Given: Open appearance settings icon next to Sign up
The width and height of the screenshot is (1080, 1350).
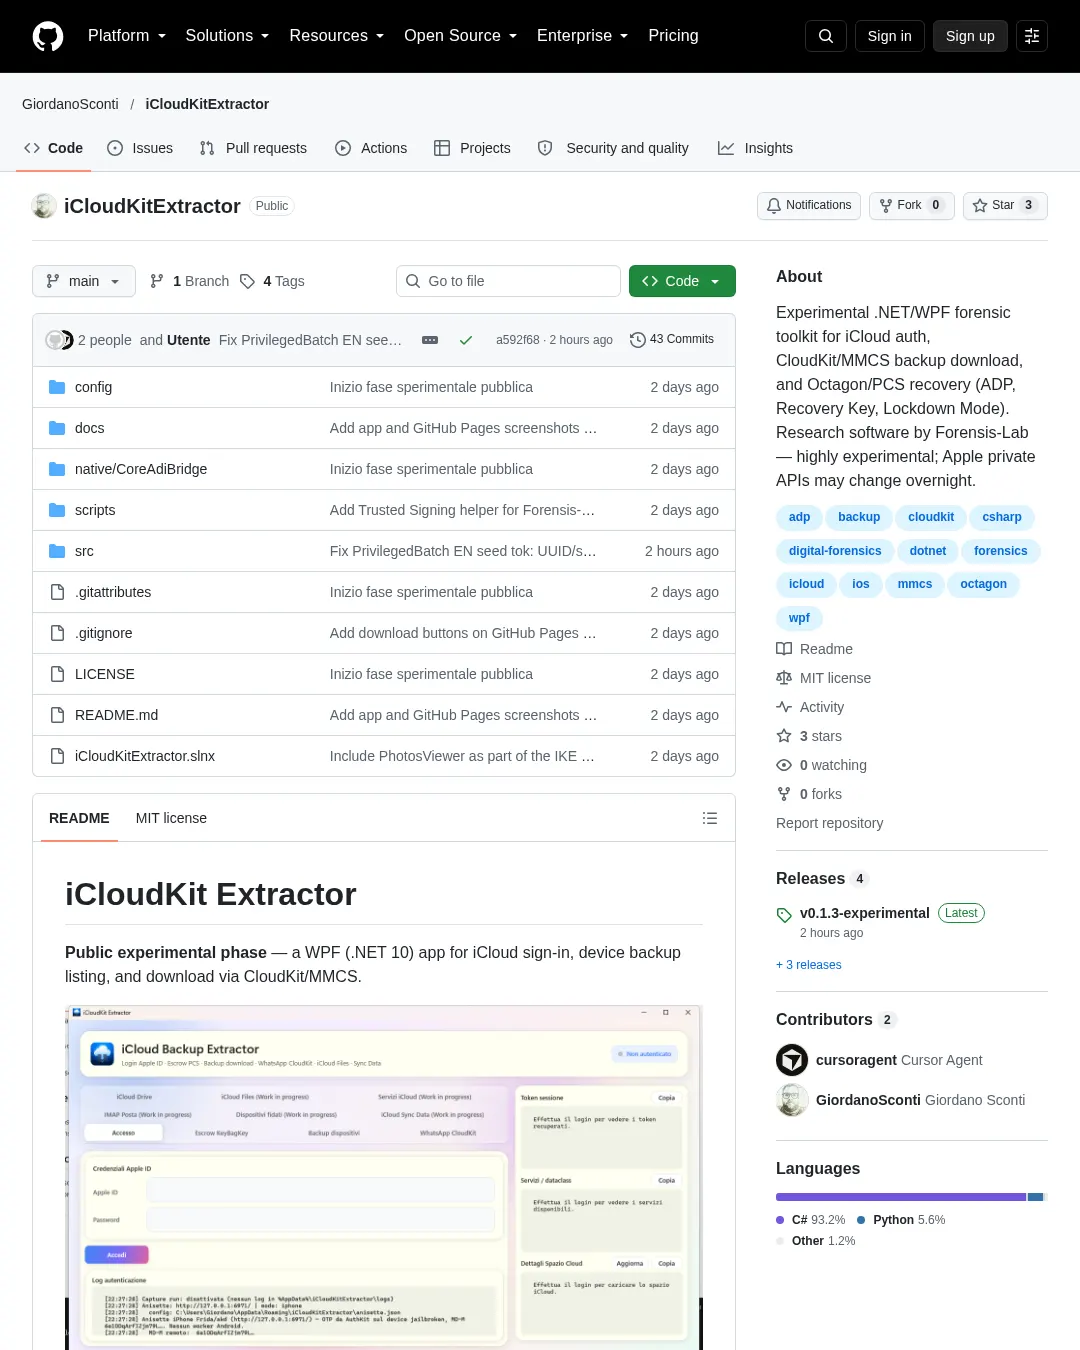Looking at the screenshot, I should [x=1032, y=36].
